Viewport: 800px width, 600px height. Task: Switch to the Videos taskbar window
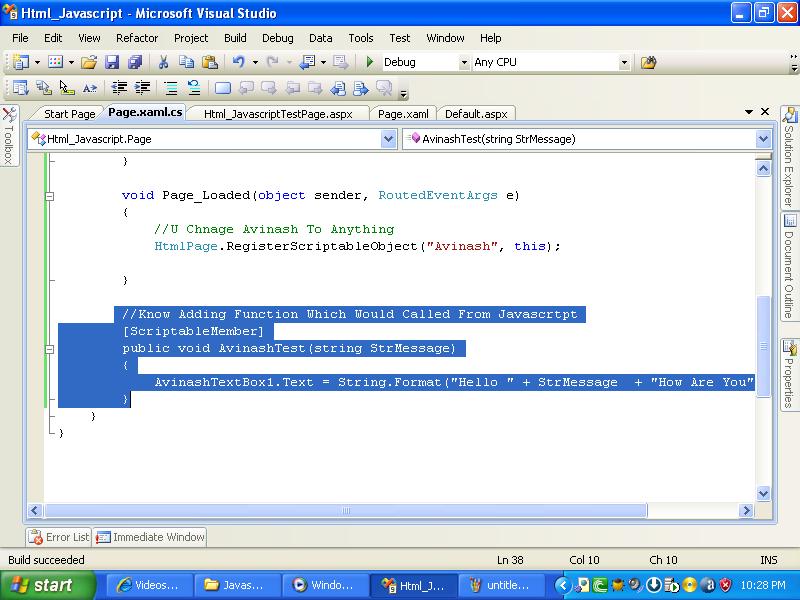151,585
